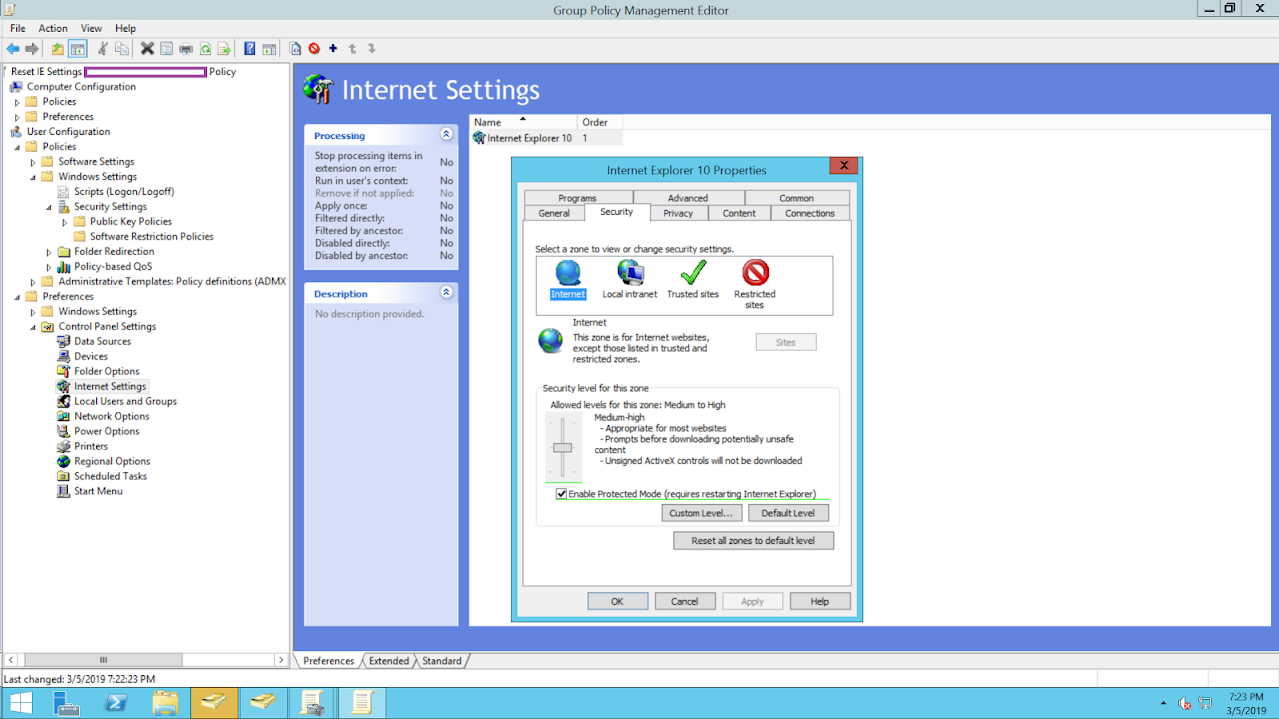Collapse the Processing panel chevron

(x=446, y=135)
